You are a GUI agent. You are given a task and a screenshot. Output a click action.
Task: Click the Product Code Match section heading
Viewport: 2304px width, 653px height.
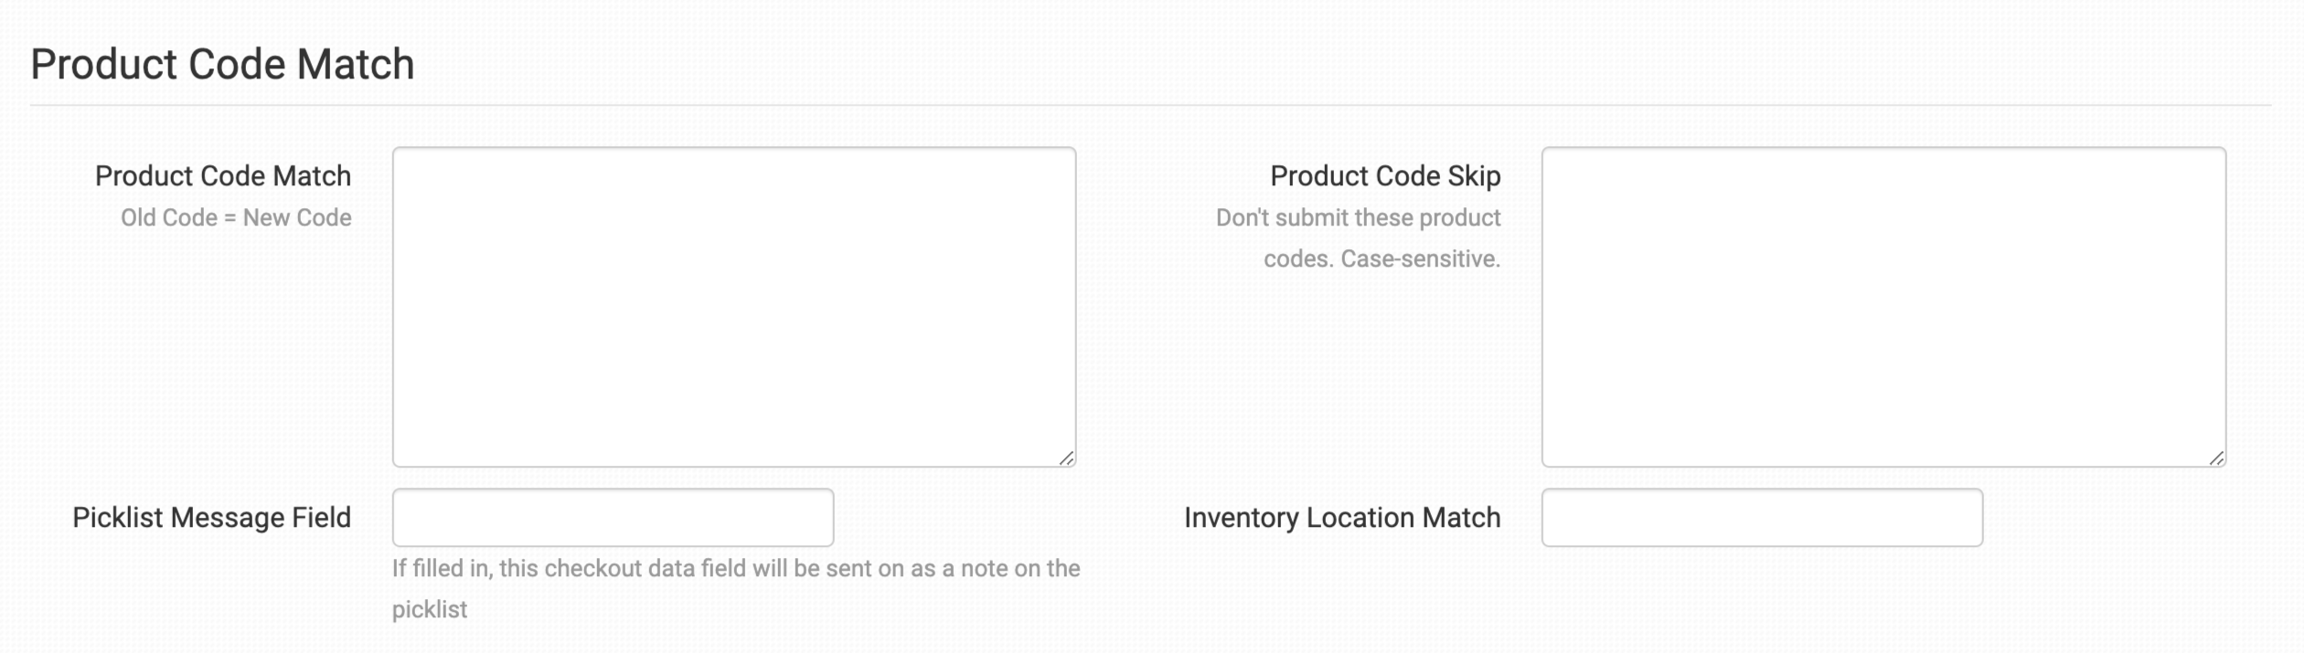(222, 64)
